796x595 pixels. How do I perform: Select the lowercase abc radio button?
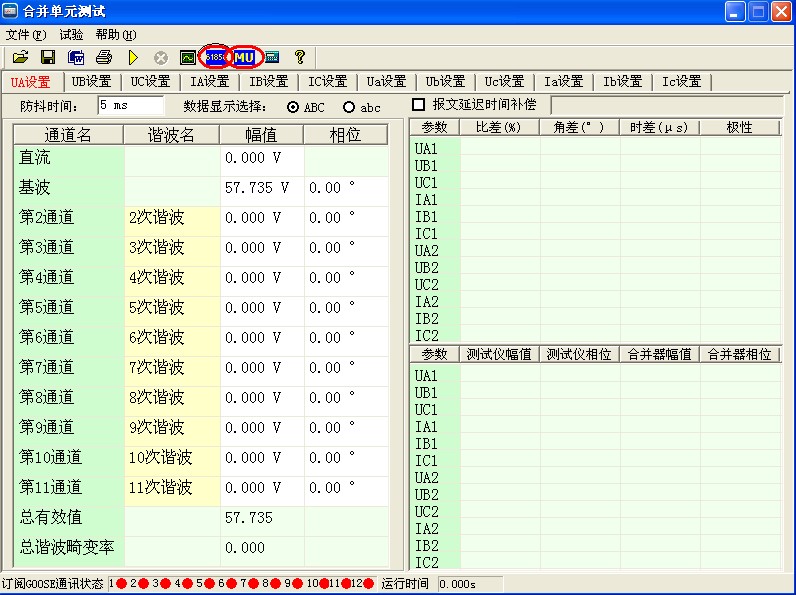tap(349, 107)
